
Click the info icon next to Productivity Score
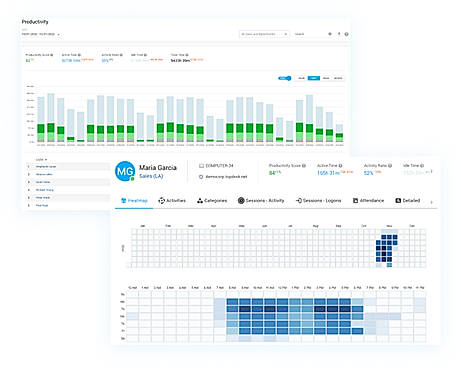[304, 166]
